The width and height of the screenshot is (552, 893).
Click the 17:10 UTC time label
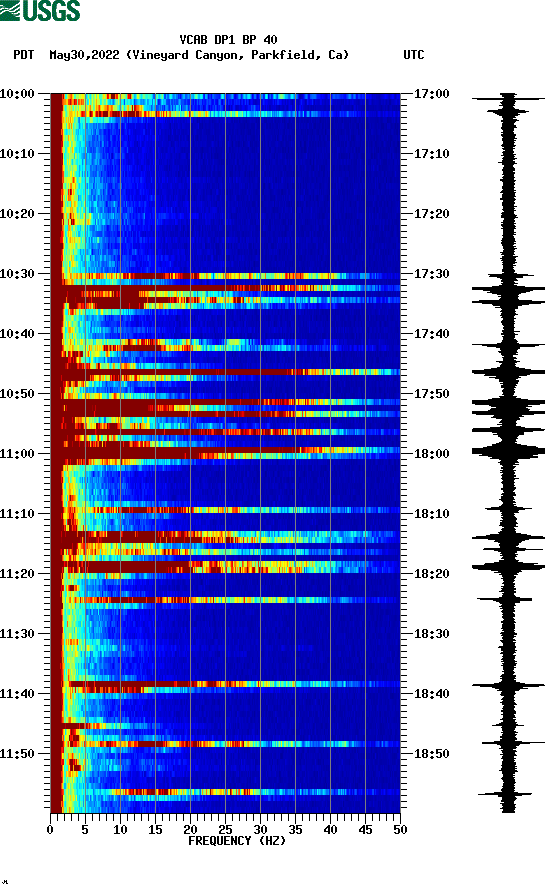pos(431,154)
